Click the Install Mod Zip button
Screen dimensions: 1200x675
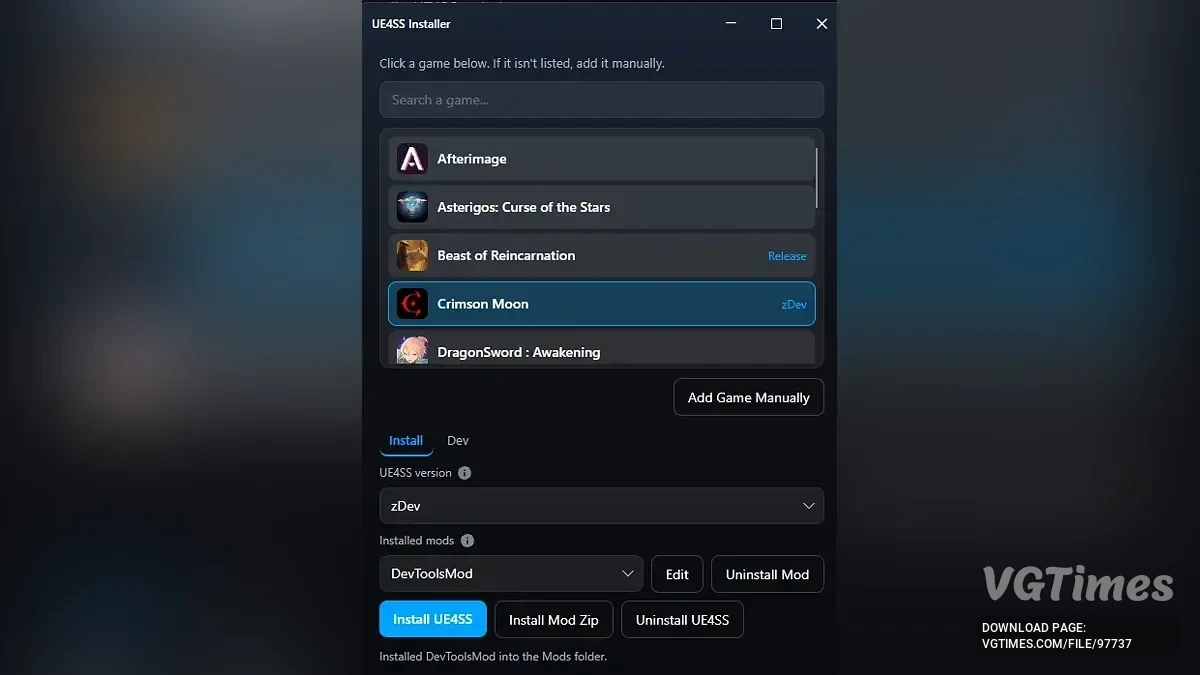pos(554,620)
